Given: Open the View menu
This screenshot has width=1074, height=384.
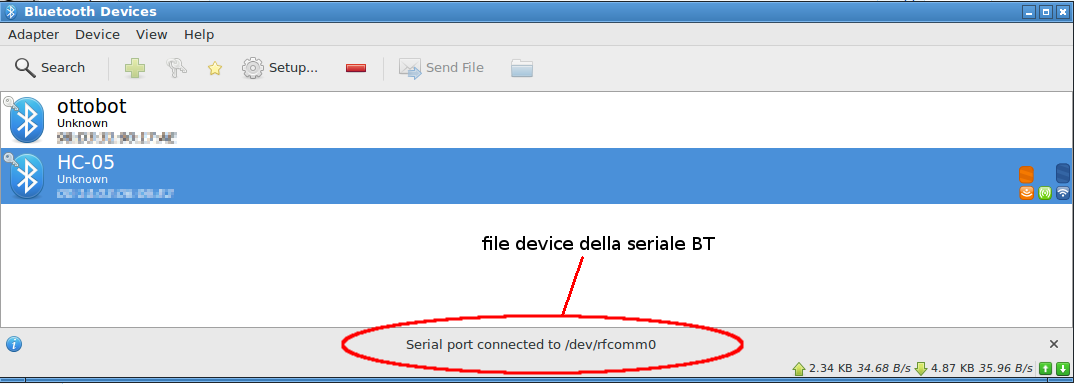Looking at the screenshot, I should (x=151, y=34).
